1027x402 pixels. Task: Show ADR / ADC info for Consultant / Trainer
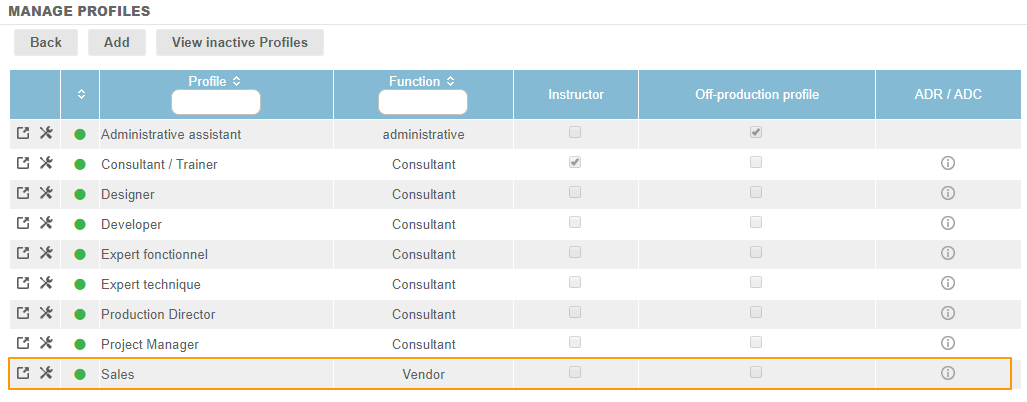point(948,163)
